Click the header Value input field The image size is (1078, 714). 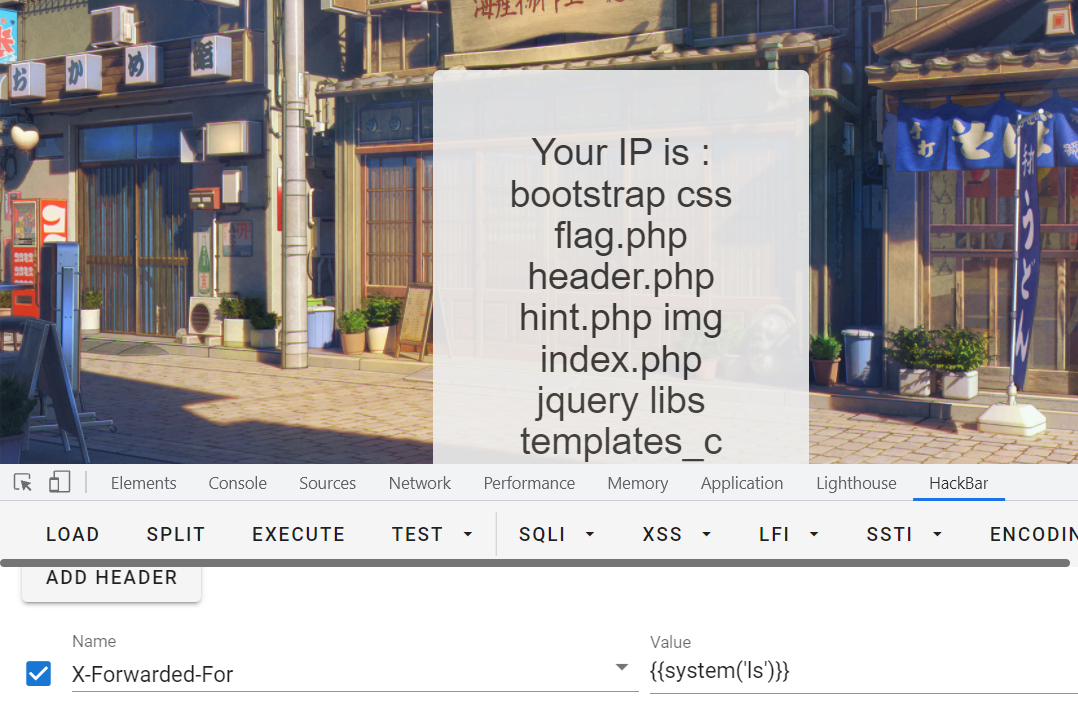[864, 671]
